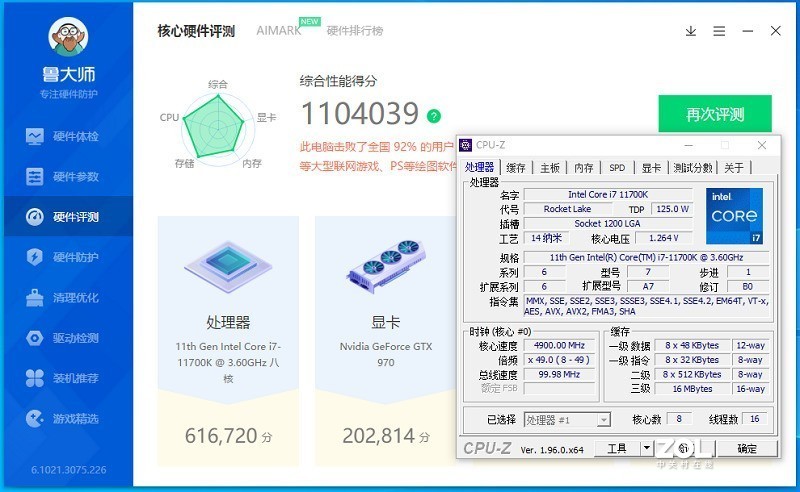Click the 硬件防护 shield icon
This screenshot has width=800, height=492.
click(x=35, y=257)
